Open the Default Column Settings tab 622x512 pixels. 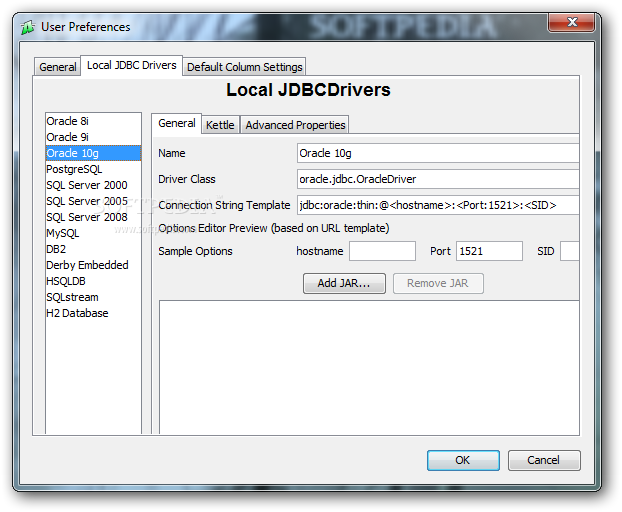click(244, 67)
